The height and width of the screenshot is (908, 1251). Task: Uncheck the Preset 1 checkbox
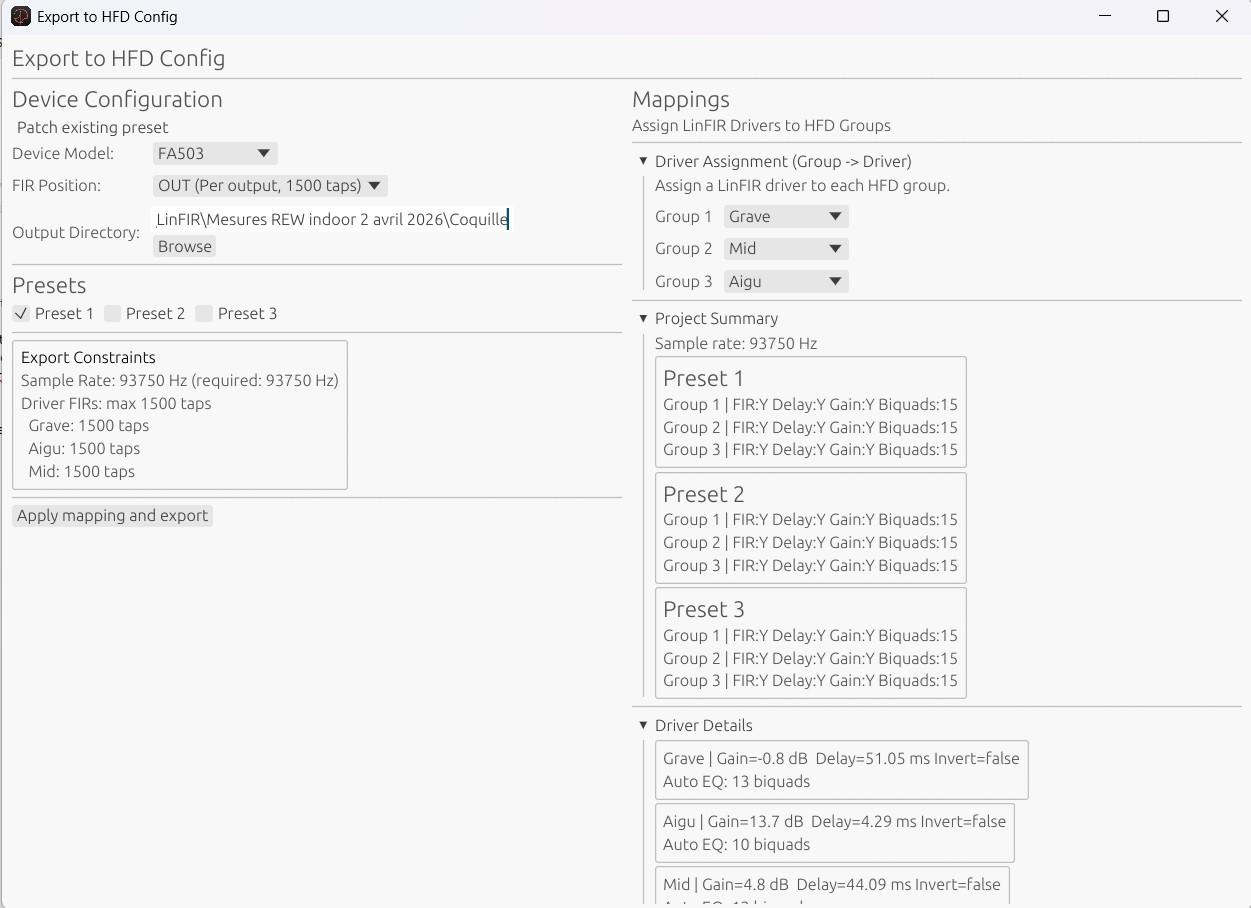click(x=21, y=314)
